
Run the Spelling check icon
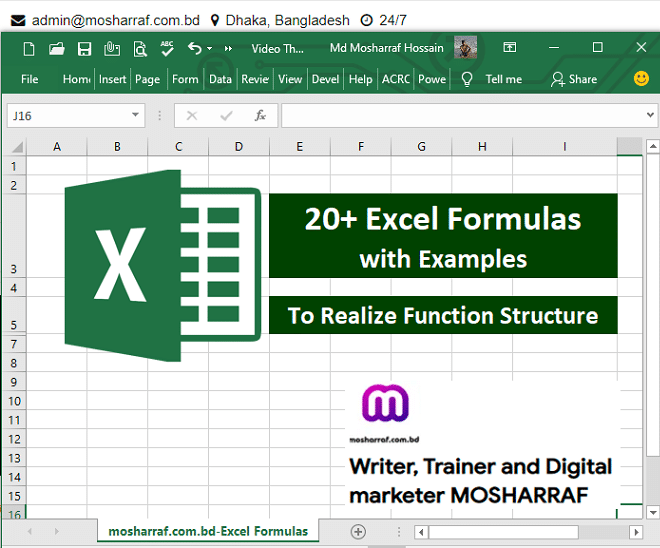click(x=167, y=49)
